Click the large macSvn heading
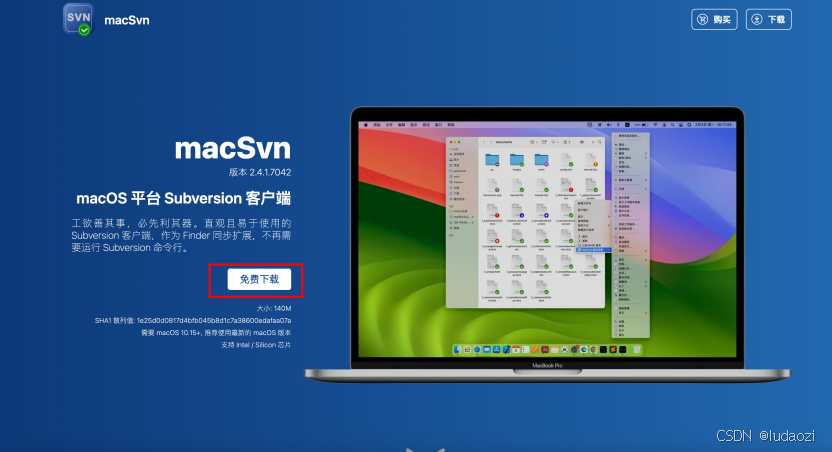The width and height of the screenshot is (832, 452). (x=233, y=149)
